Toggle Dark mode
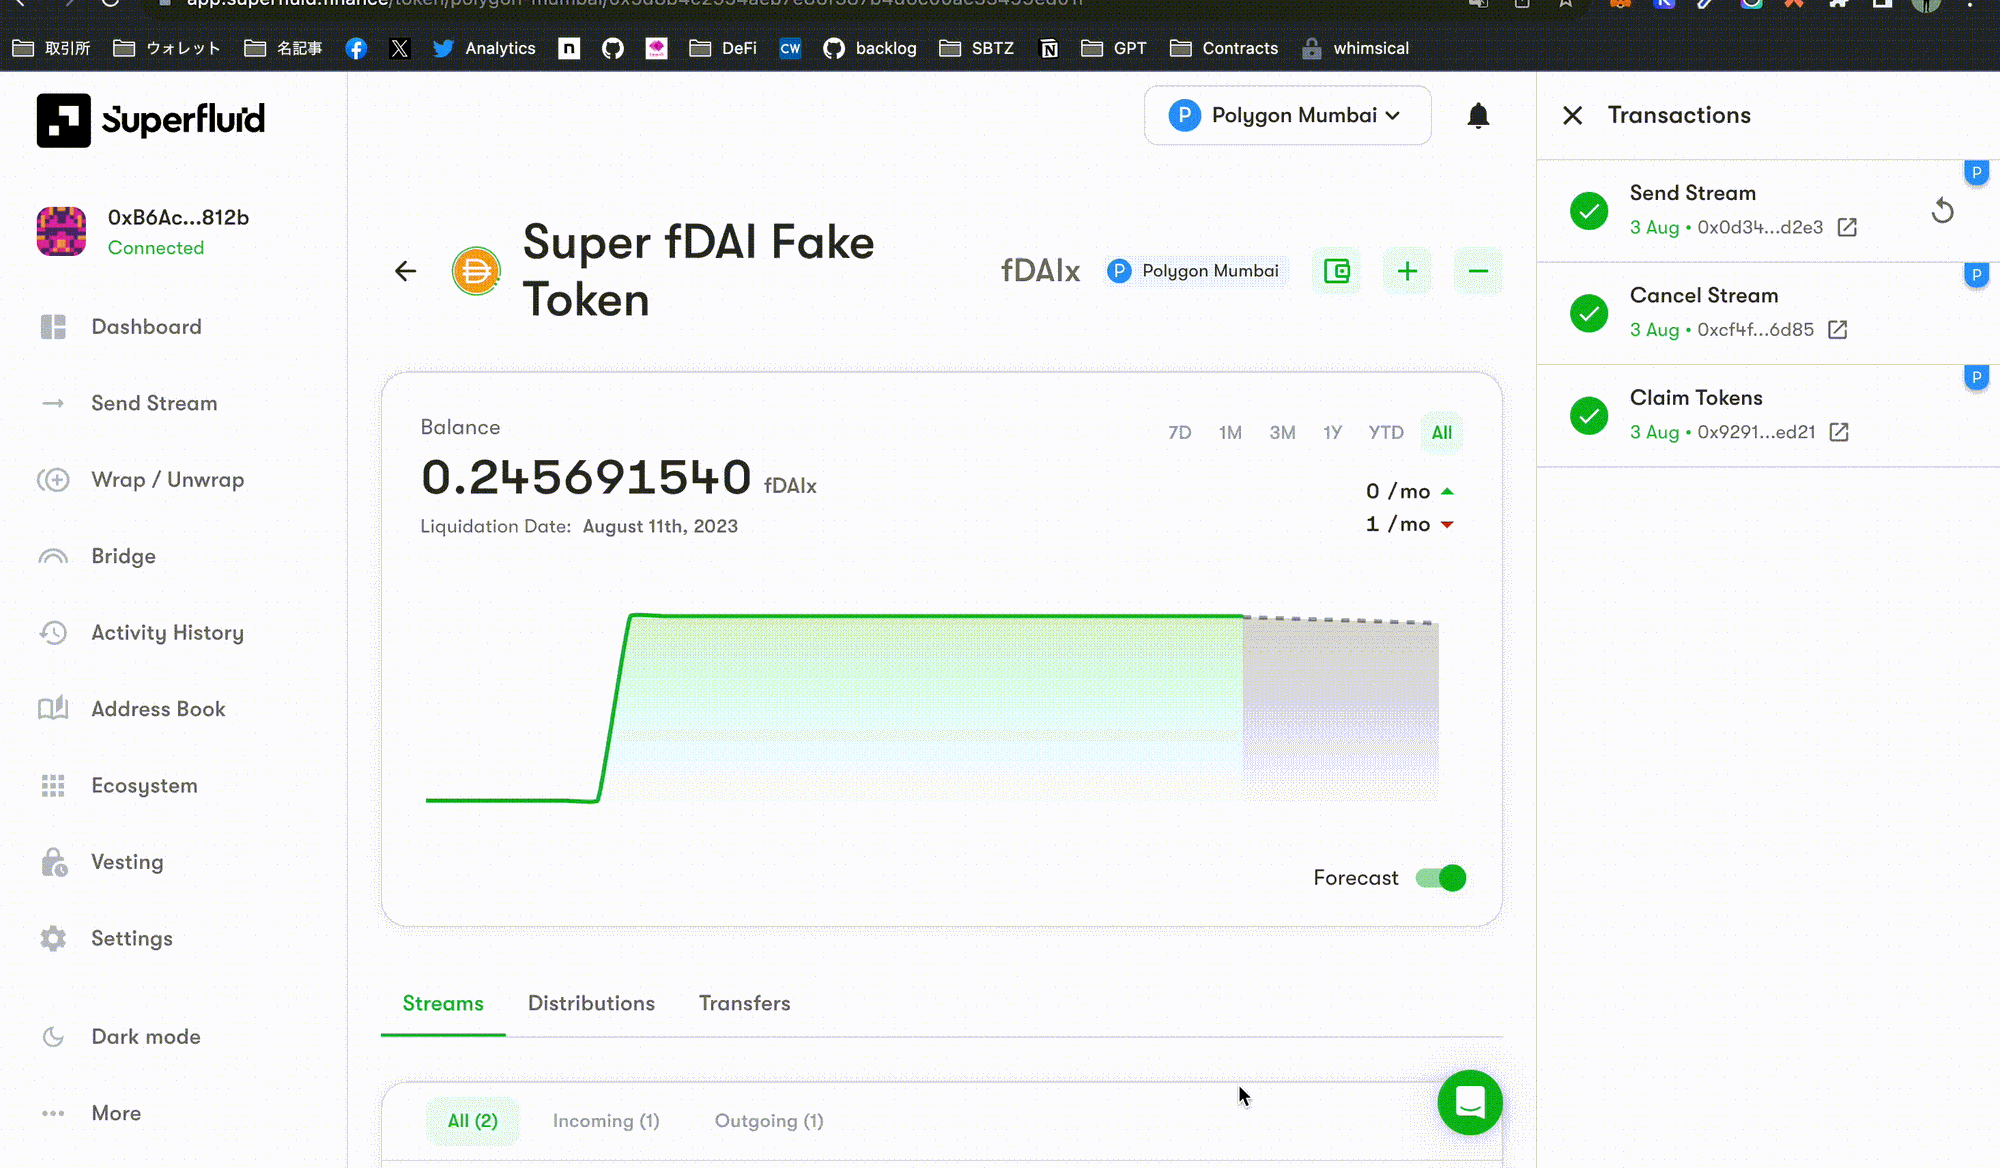This screenshot has width=2000, height=1168. [146, 1037]
